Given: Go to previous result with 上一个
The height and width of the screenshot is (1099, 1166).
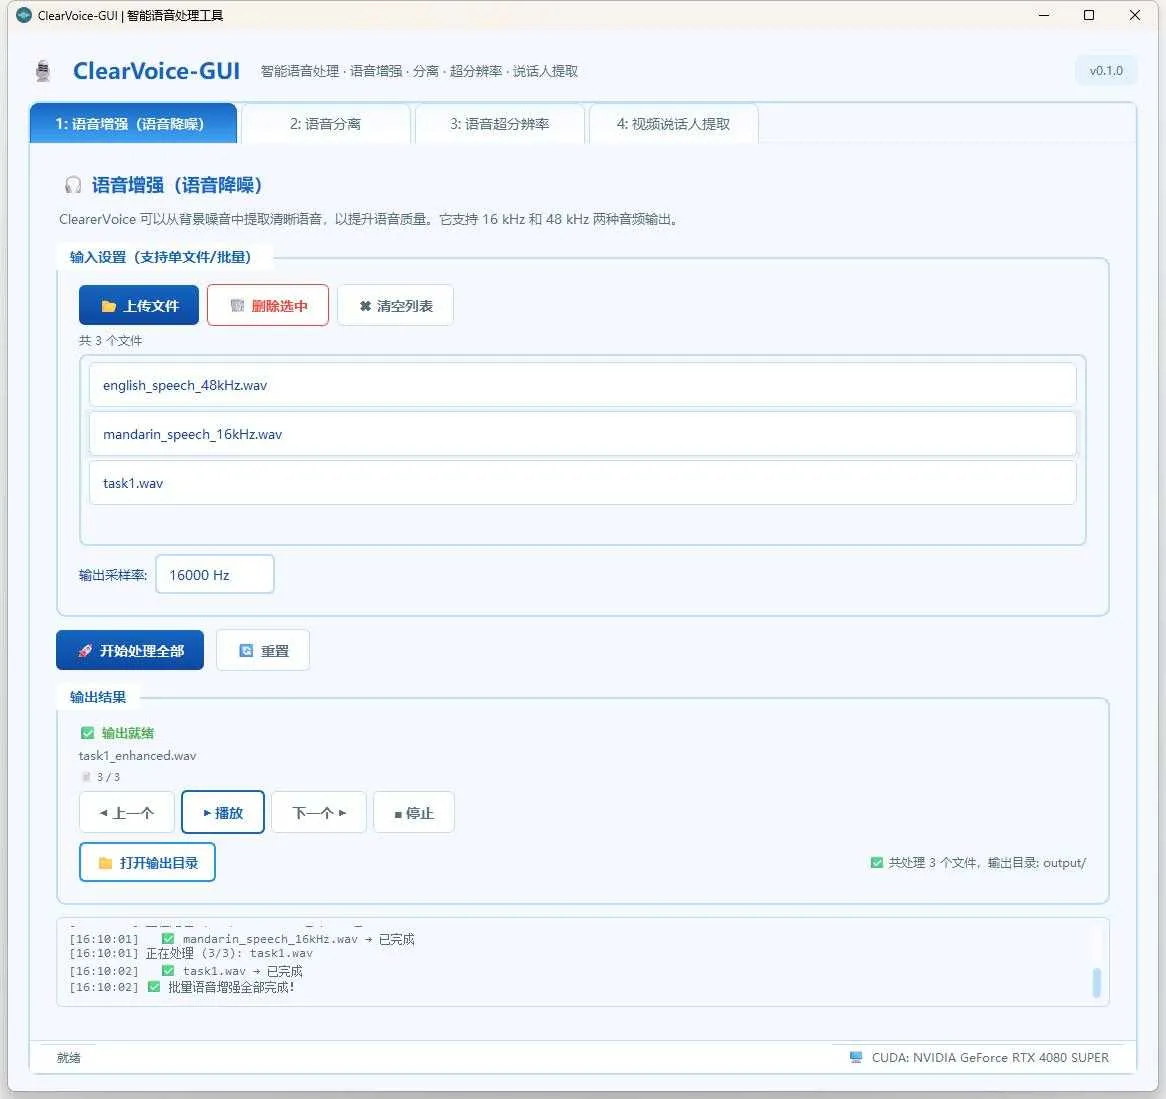Looking at the screenshot, I should tap(126, 813).
